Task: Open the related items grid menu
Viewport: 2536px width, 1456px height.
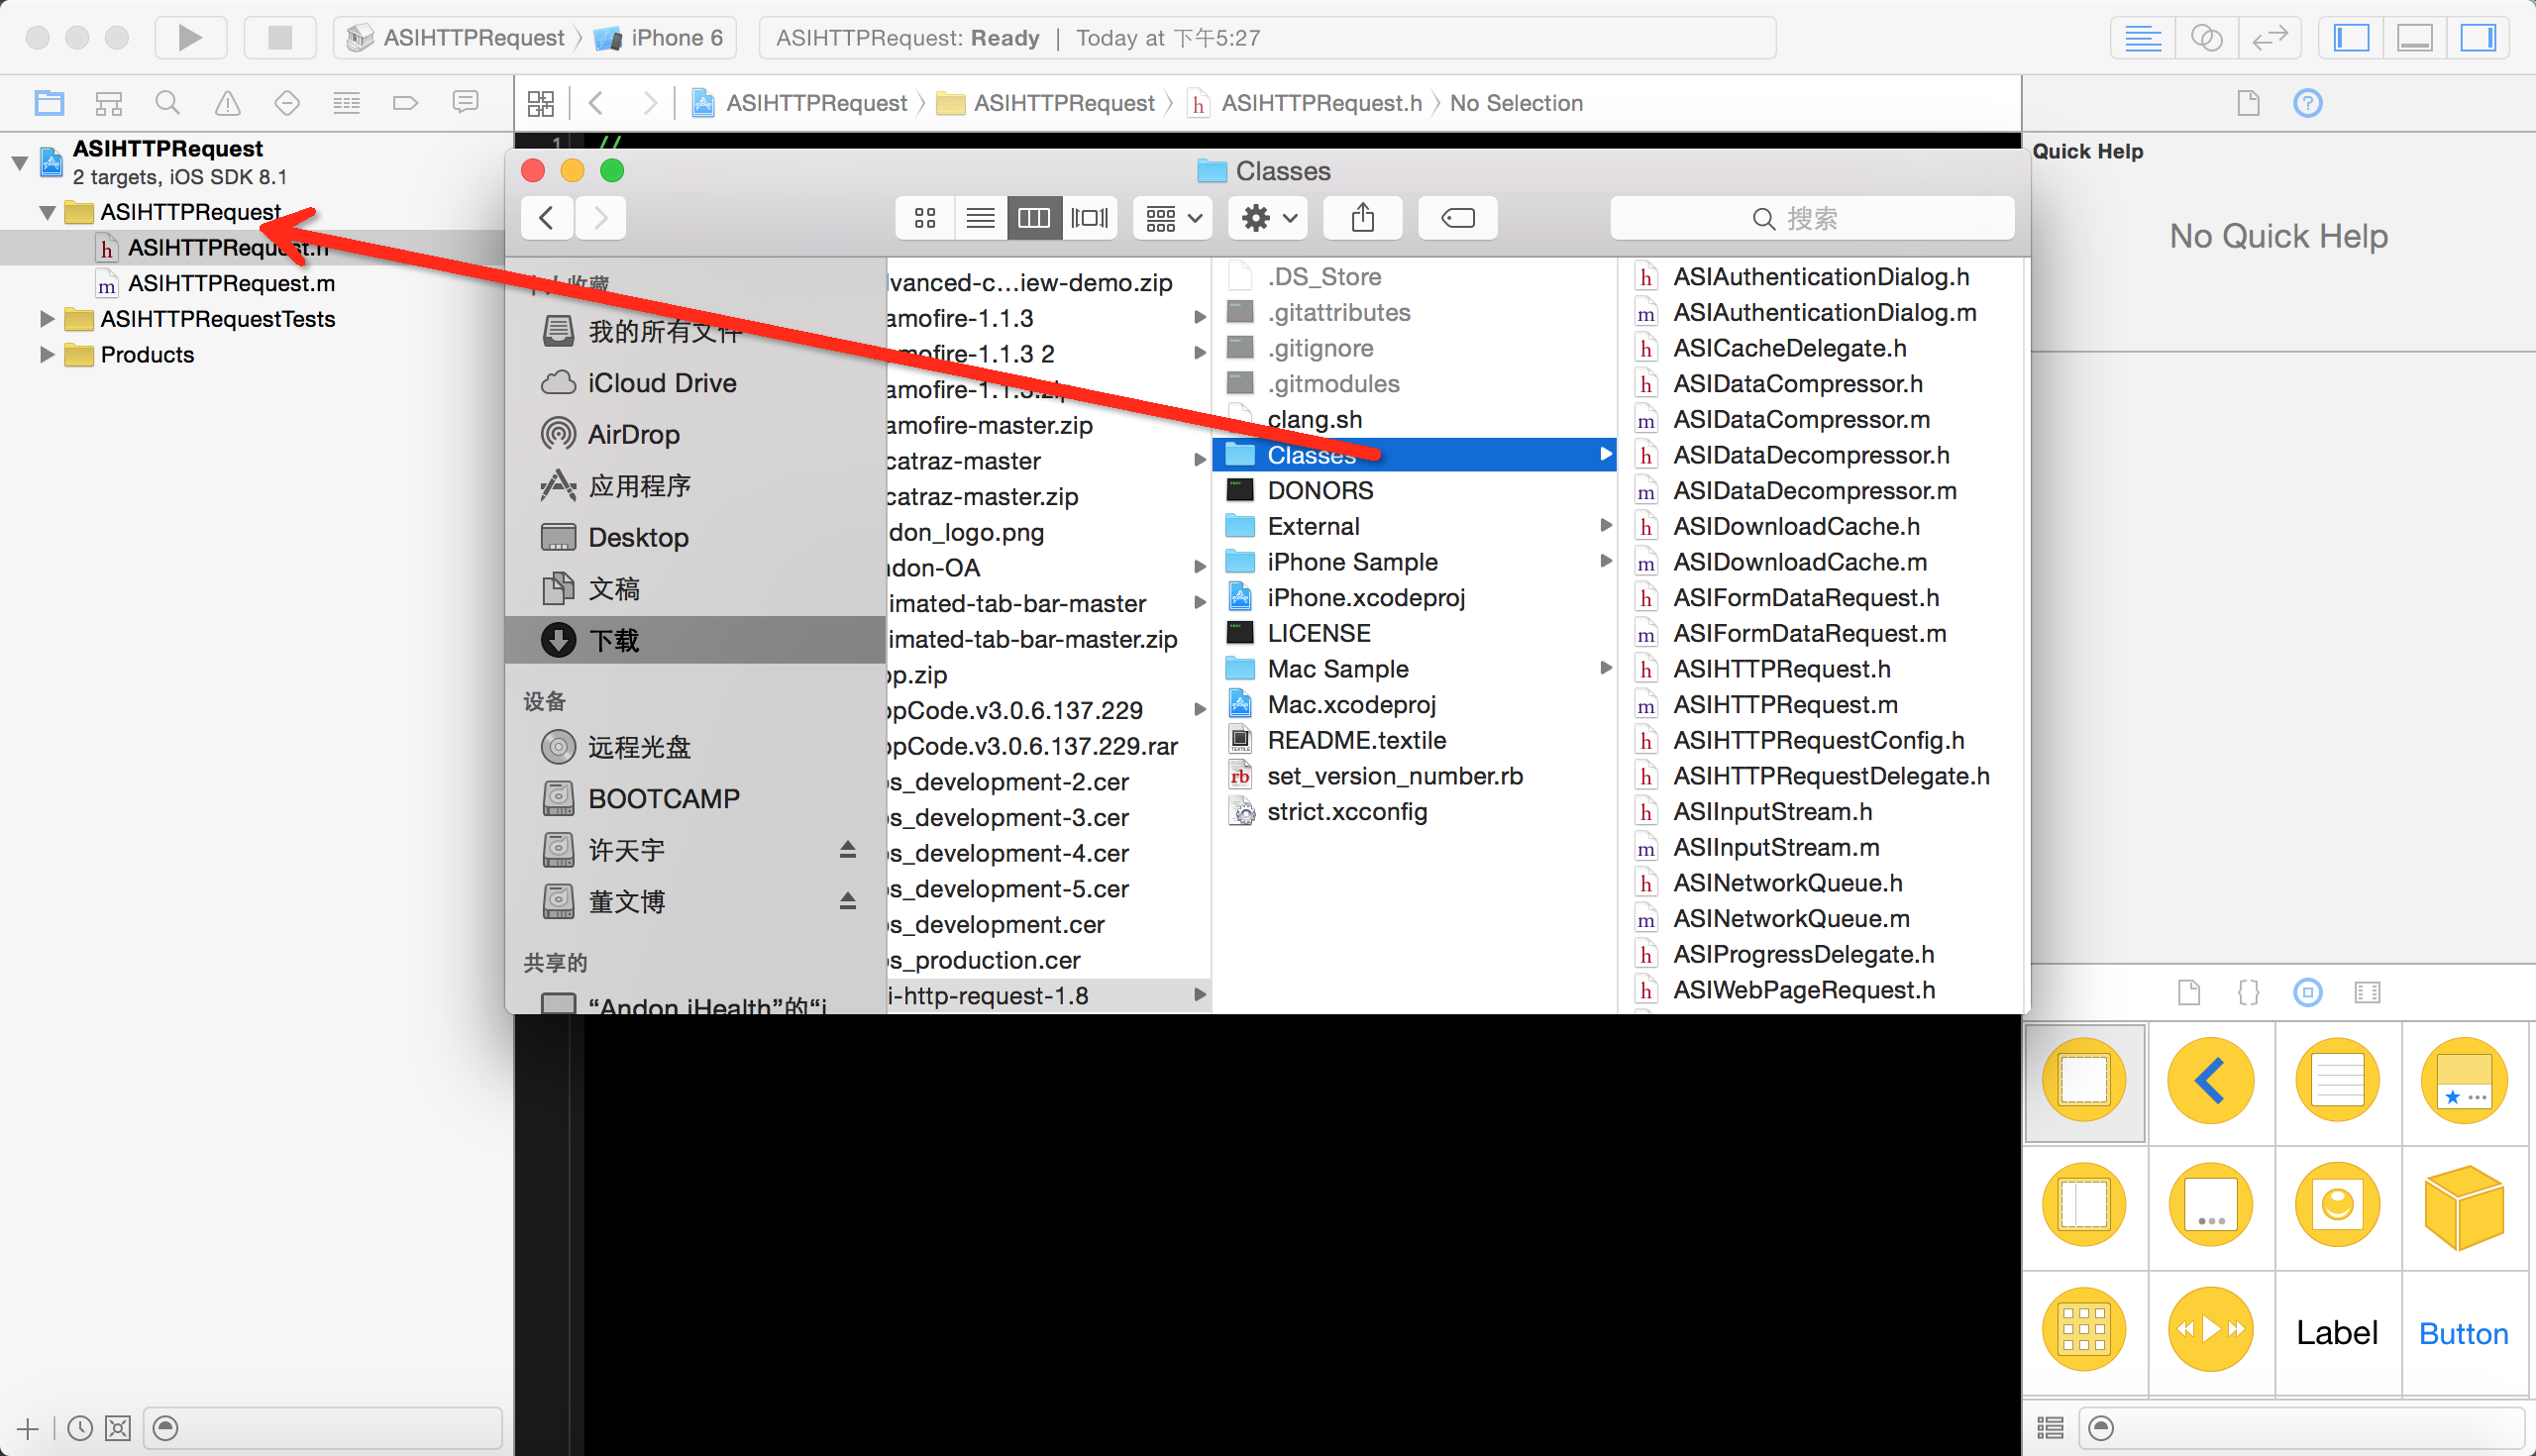Action: pyautogui.click(x=541, y=103)
